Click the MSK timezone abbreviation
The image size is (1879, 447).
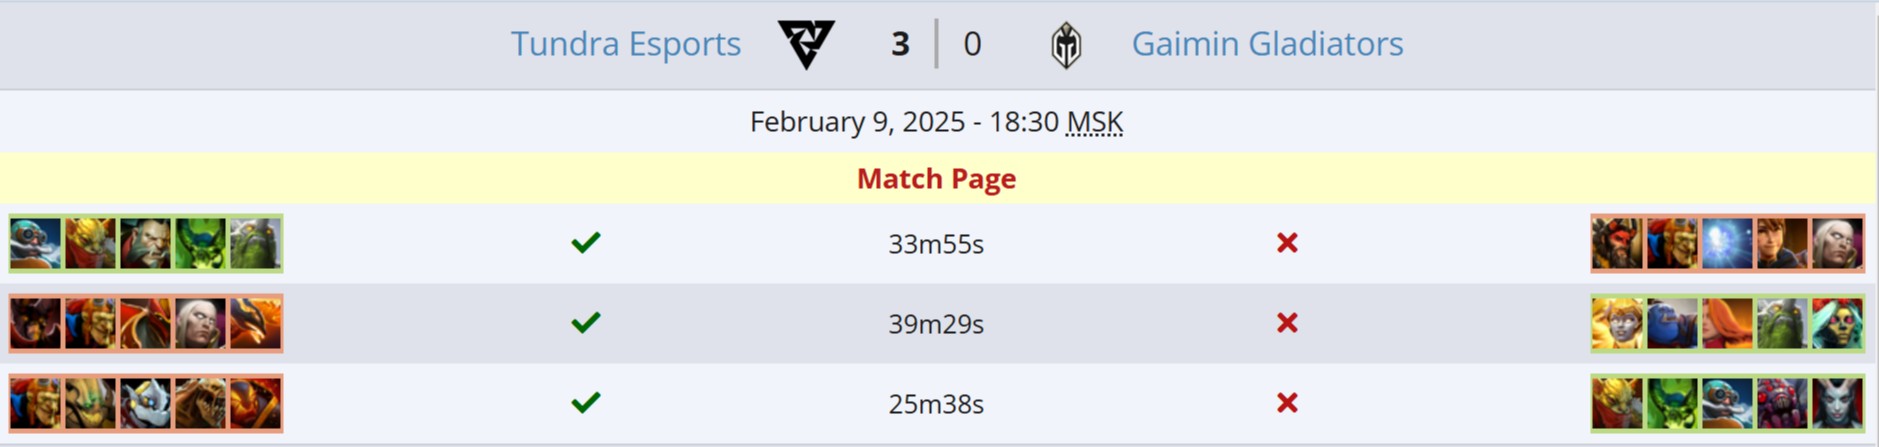tap(1094, 122)
